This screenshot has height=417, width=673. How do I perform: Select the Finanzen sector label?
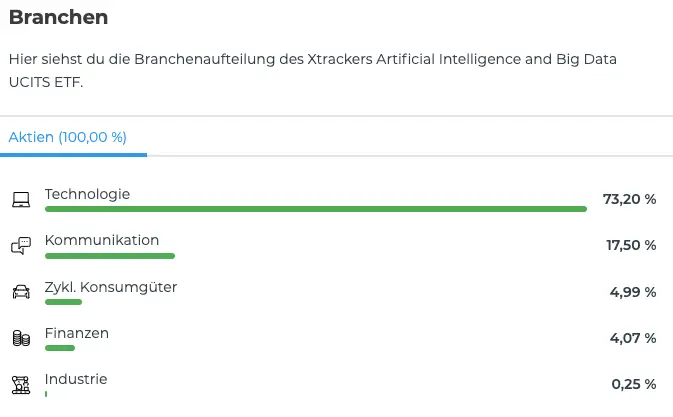77,333
